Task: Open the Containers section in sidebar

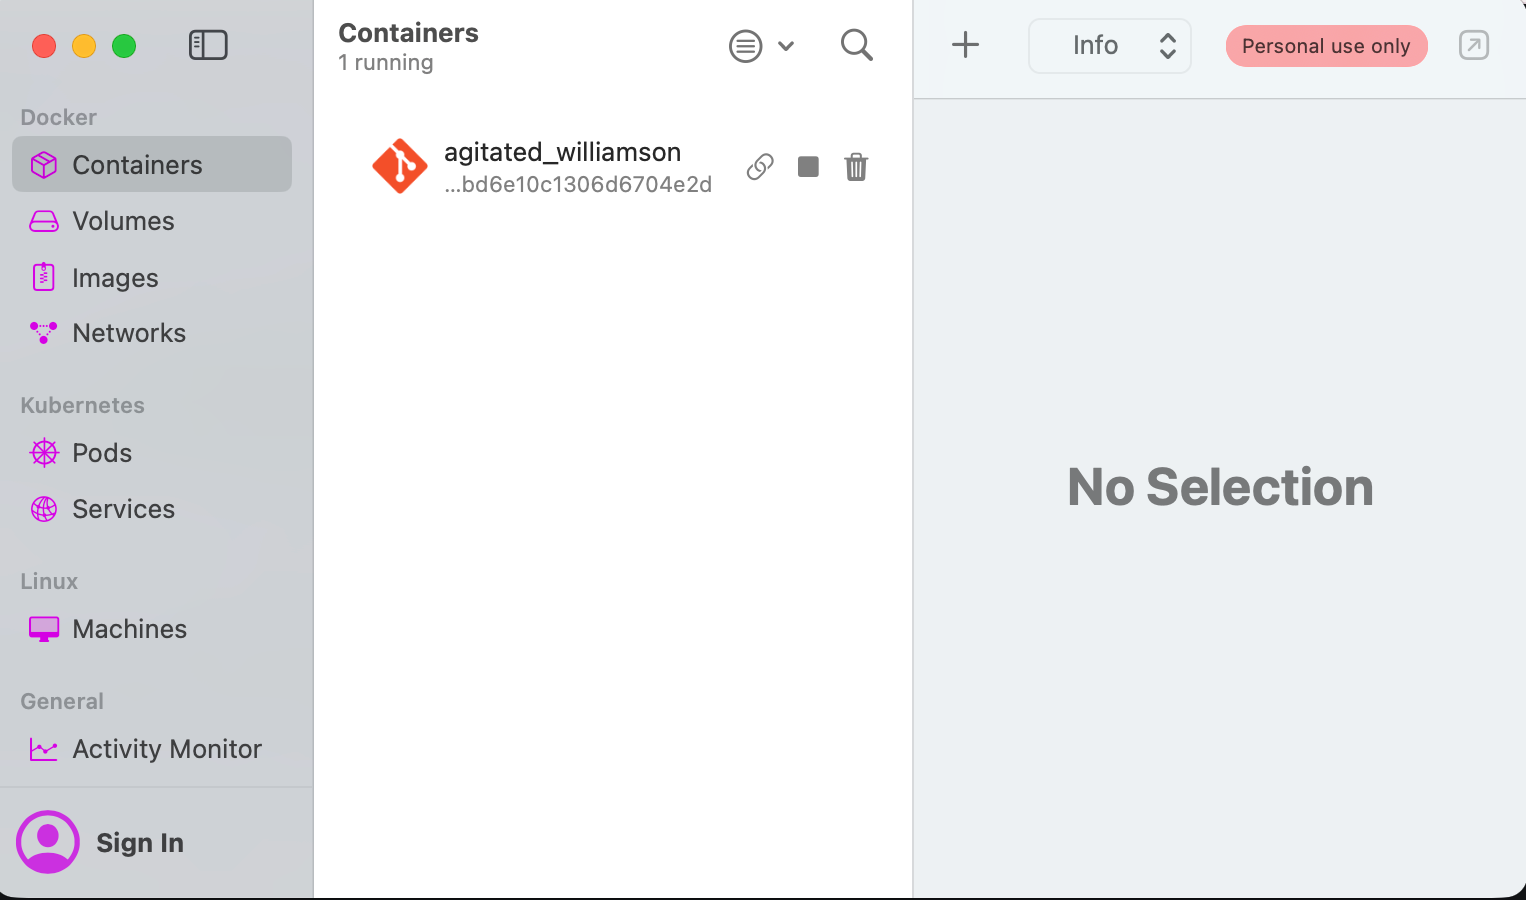Action: coord(137,165)
